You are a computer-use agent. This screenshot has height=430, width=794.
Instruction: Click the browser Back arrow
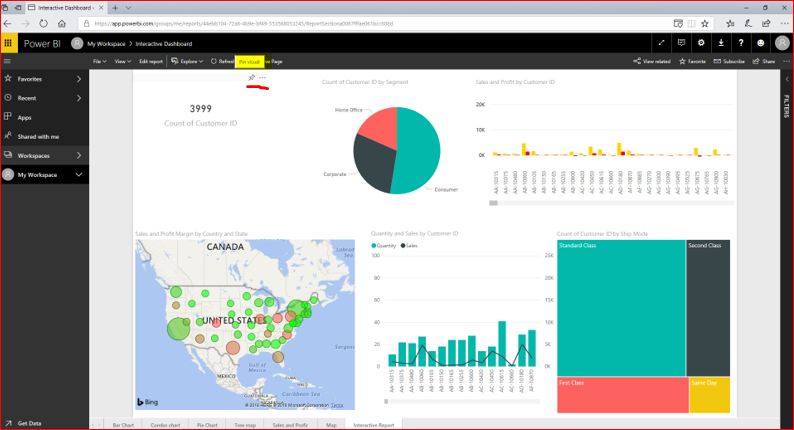coord(8,23)
